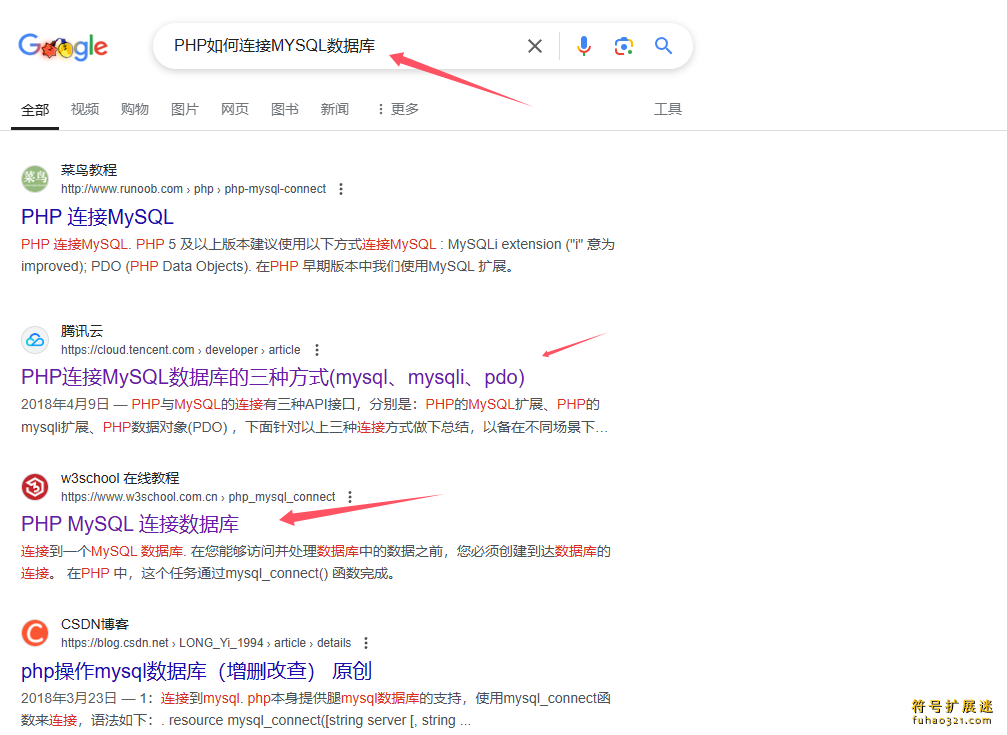The image size is (1007, 735).
Task: Switch to the 视频 tab
Action: (85, 109)
